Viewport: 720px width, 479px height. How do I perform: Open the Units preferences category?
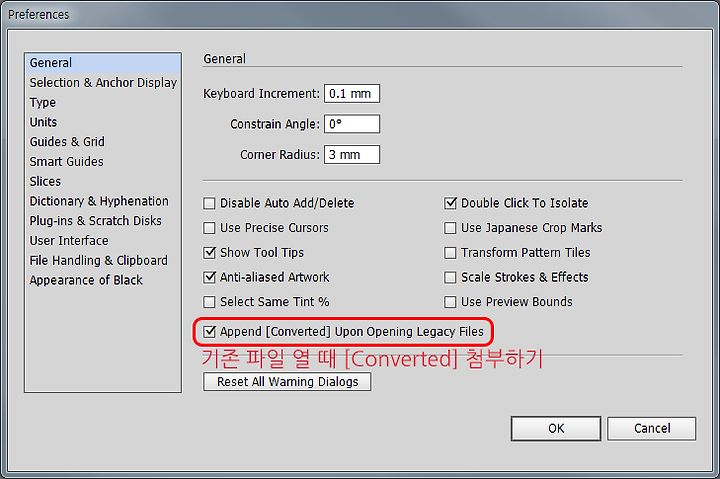click(x=103, y=122)
